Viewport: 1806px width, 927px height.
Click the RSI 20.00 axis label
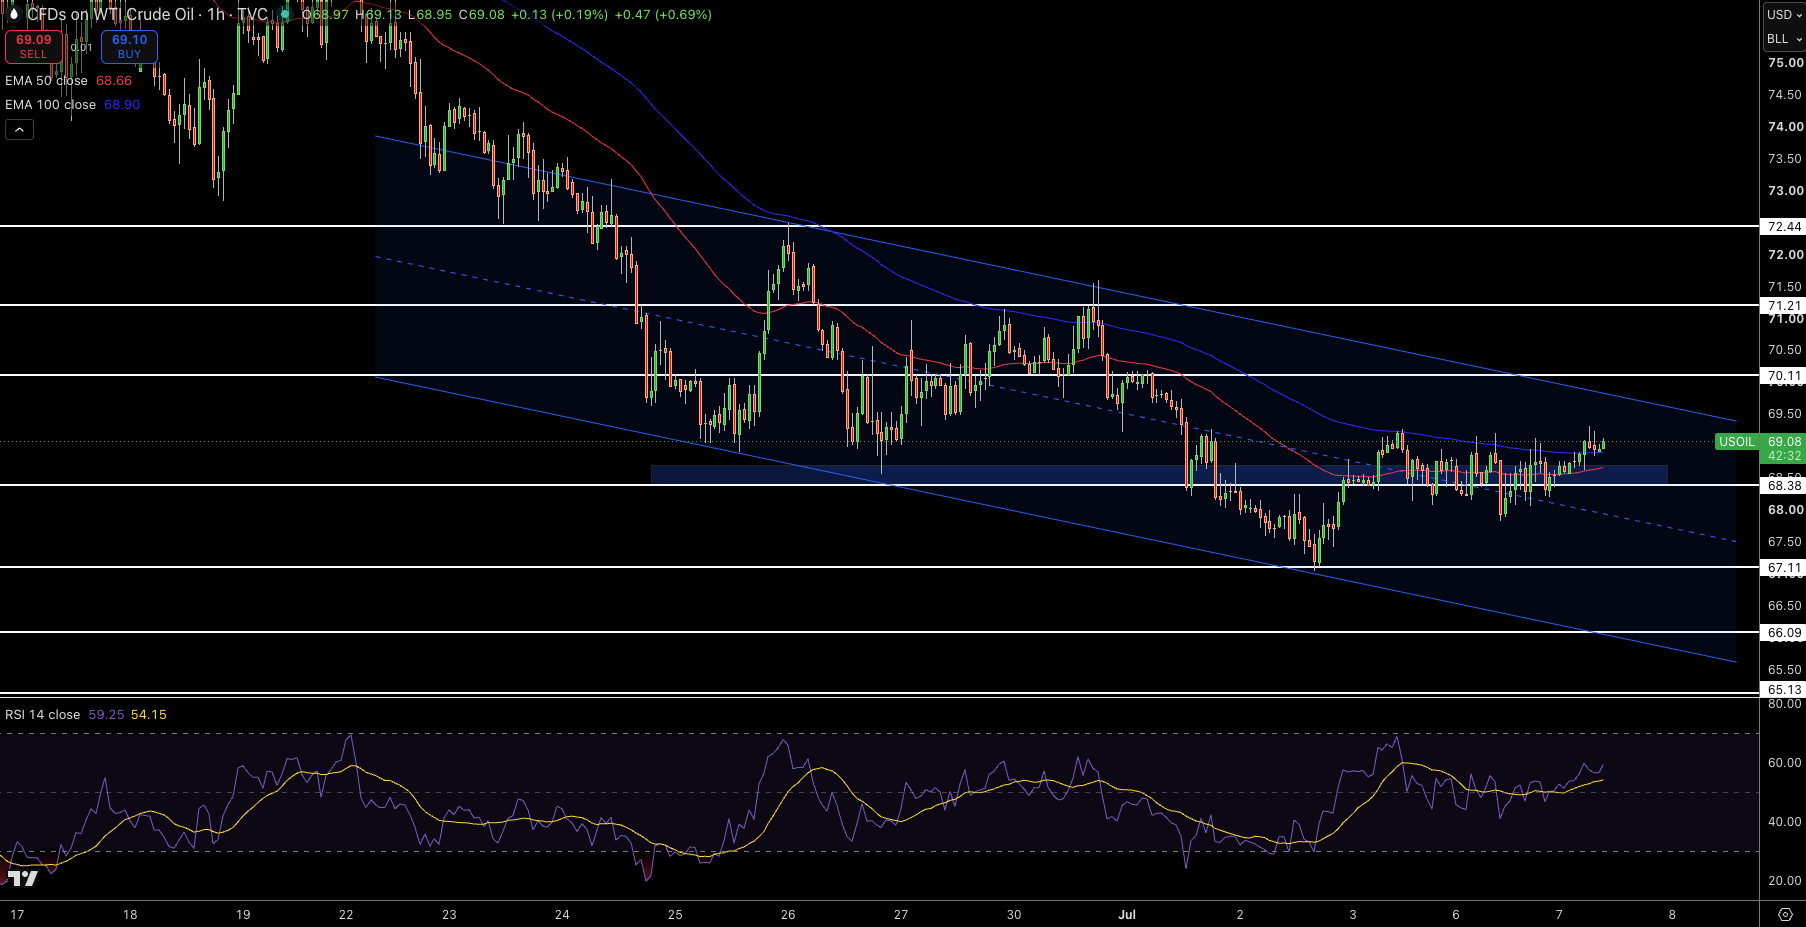pos(1785,880)
